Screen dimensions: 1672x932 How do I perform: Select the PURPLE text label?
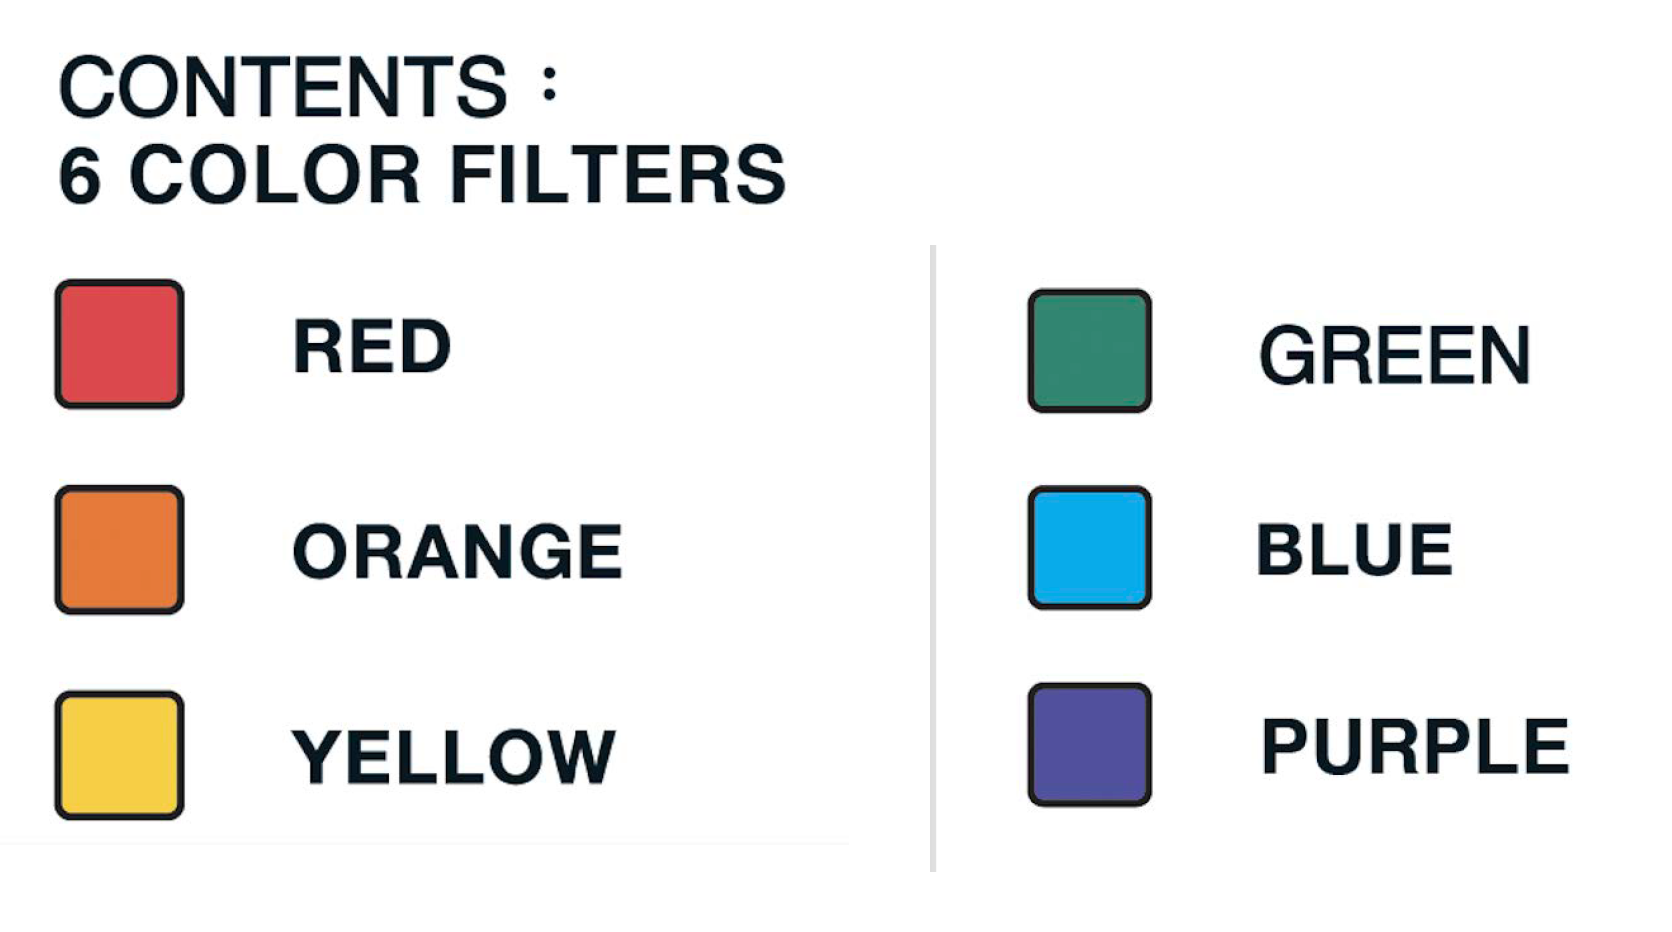(1414, 746)
